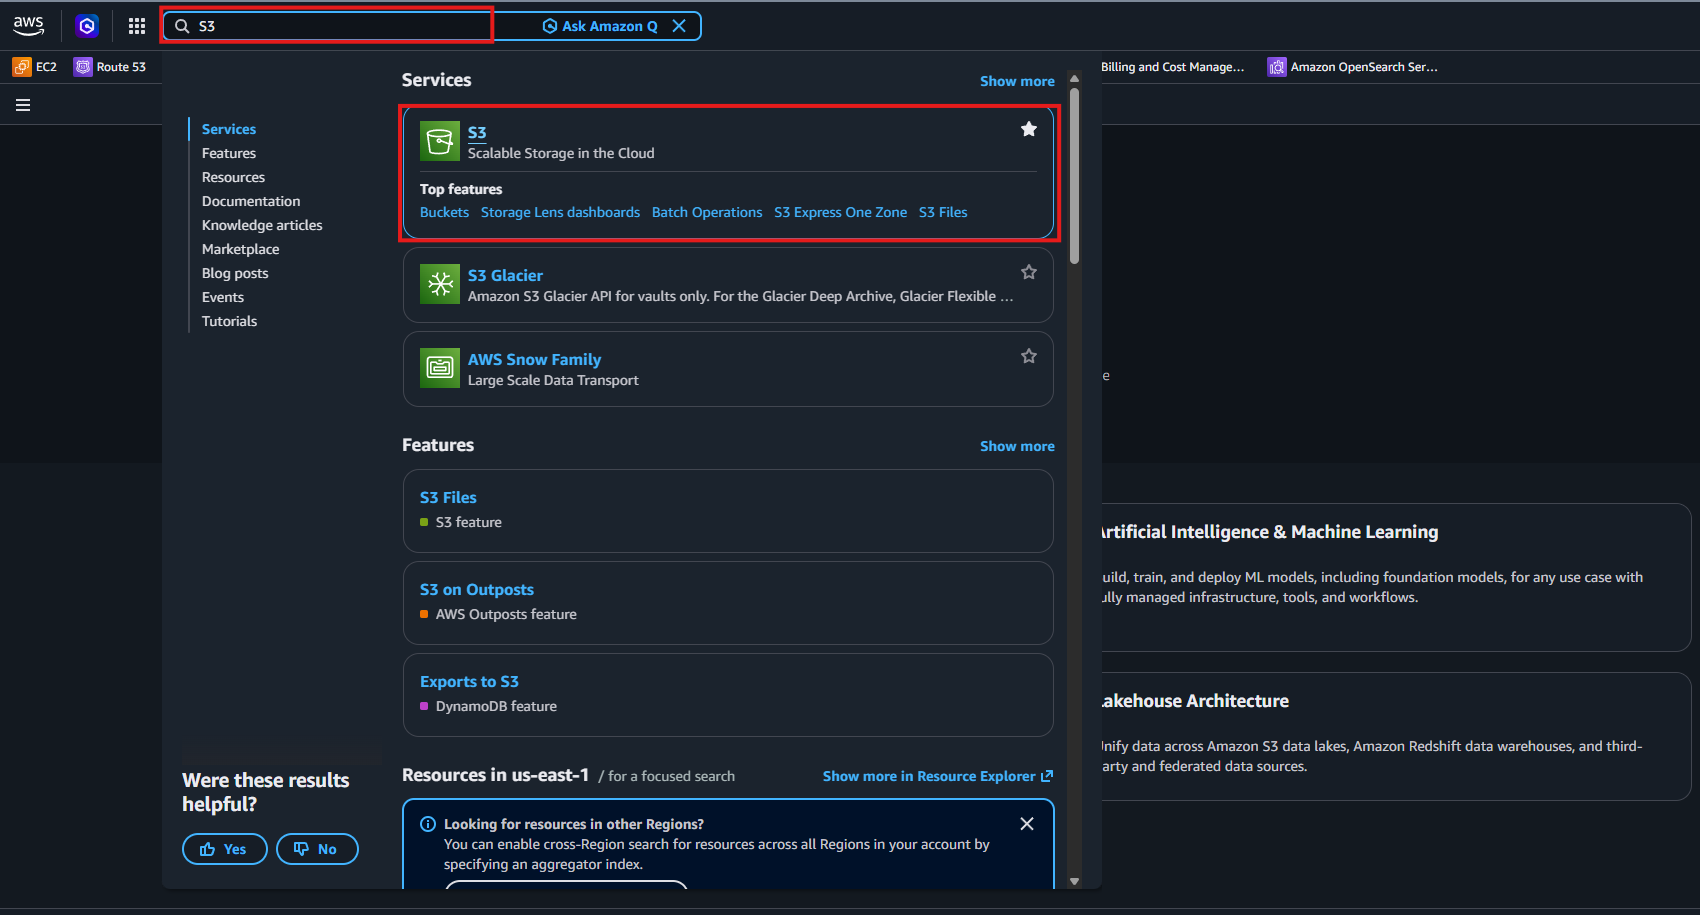
Task: Click the search magnifier icon
Action: 182,26
